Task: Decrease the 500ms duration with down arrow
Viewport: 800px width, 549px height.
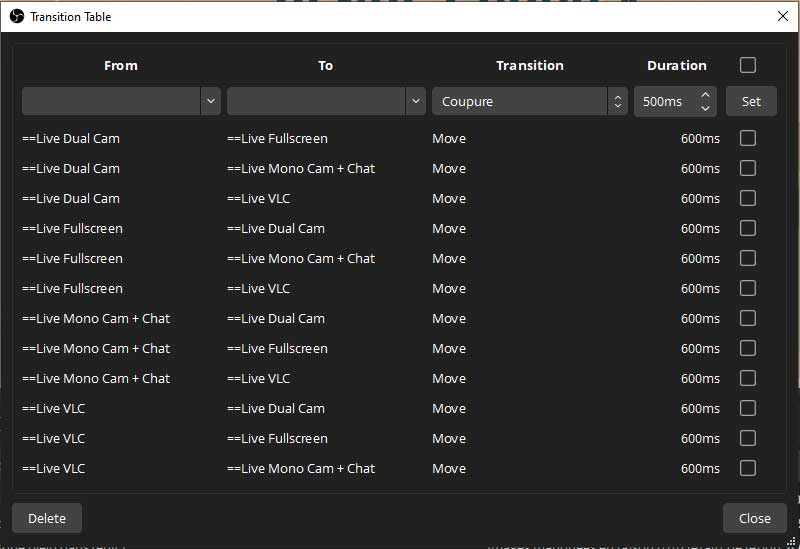Action: pyautogui.click(x=706, y=107)
